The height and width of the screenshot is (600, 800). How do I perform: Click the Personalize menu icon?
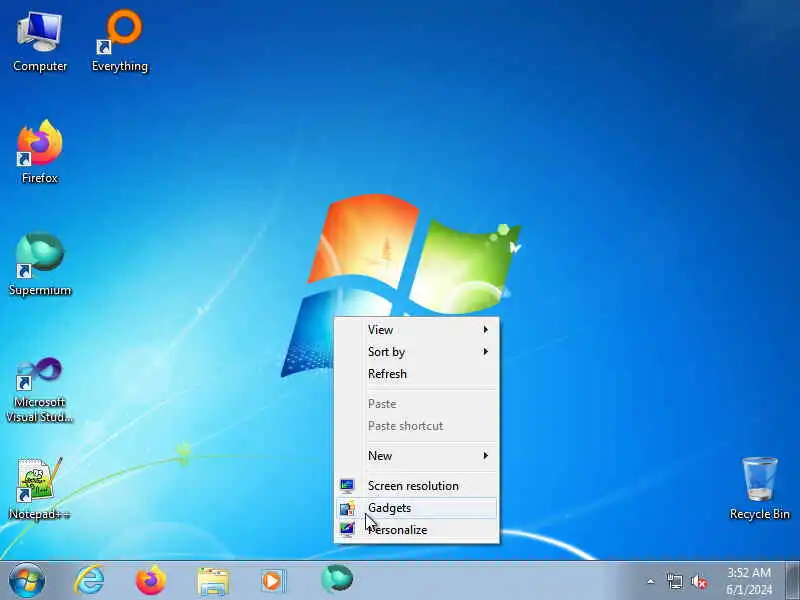pyautogui.click(x=347, y=530)
